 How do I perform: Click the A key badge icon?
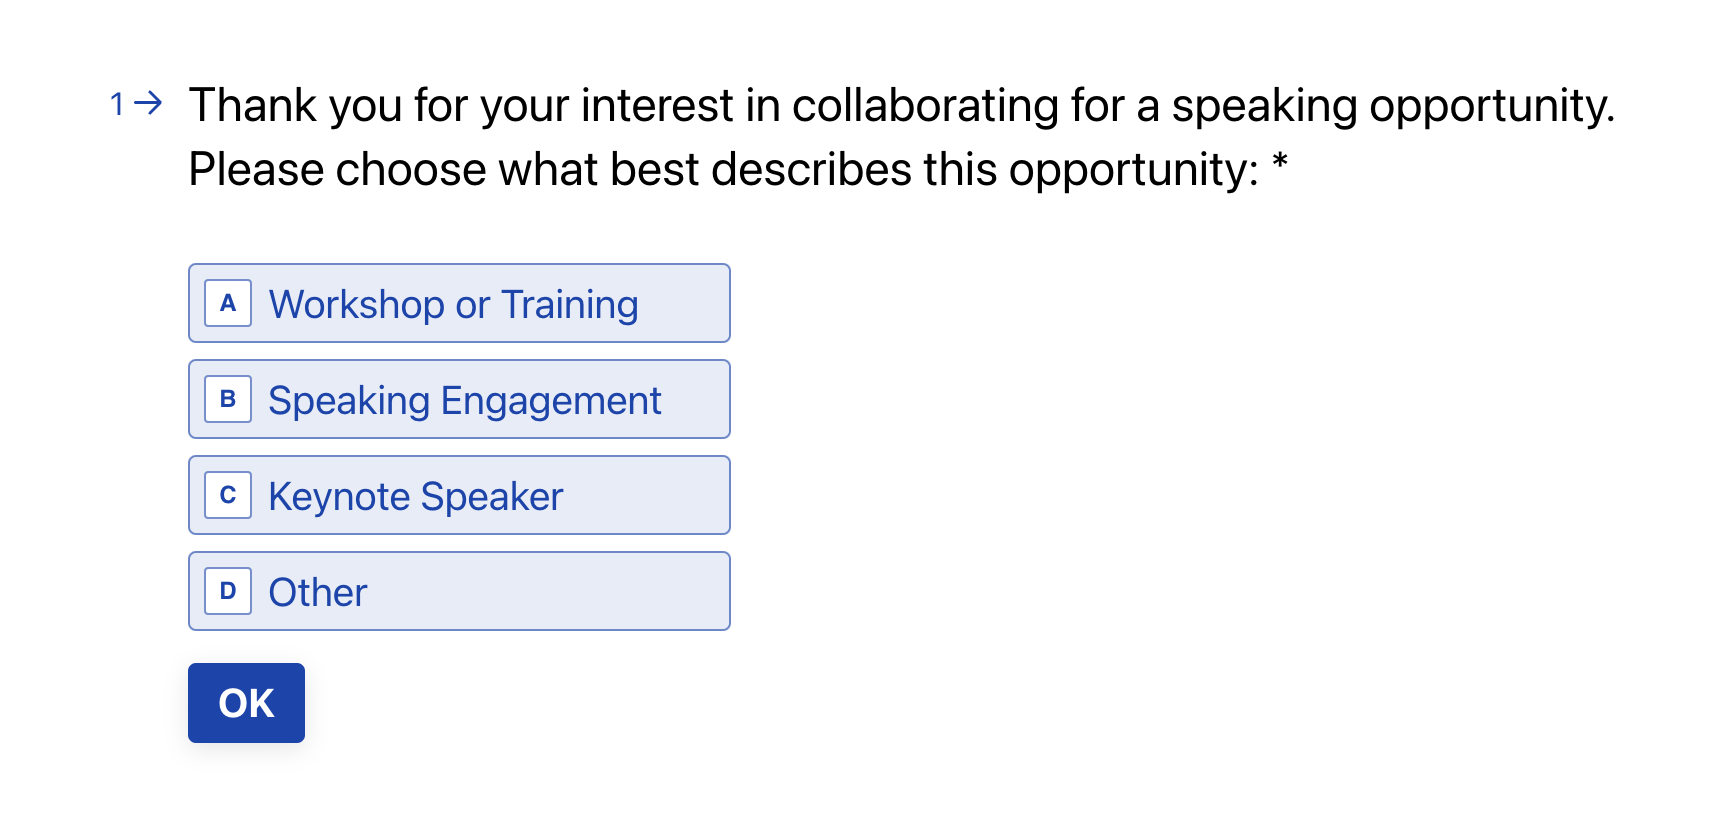[x=228, y=303]
